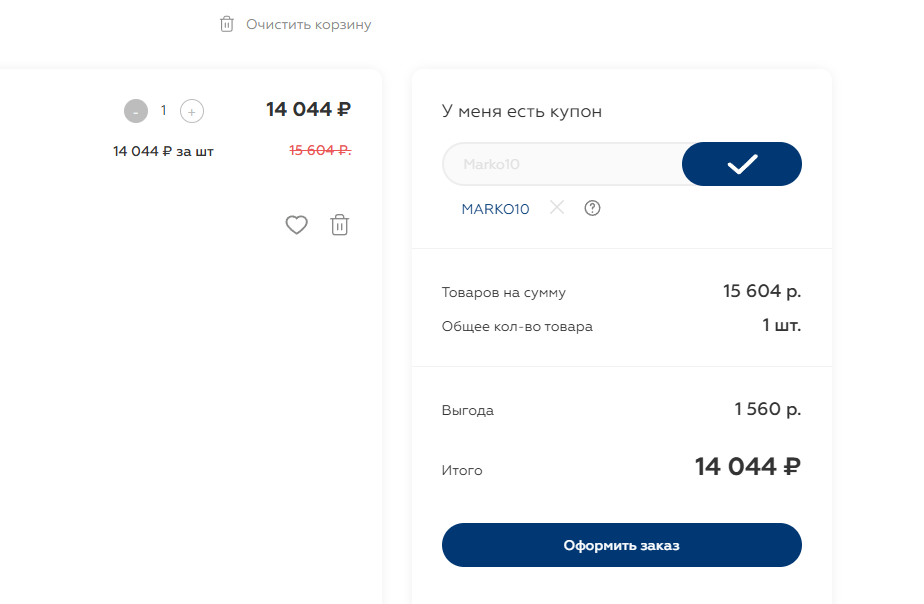Add item to favorites with heart icon
The height and width of the screenshot is (604, 924).
(297, 225)
